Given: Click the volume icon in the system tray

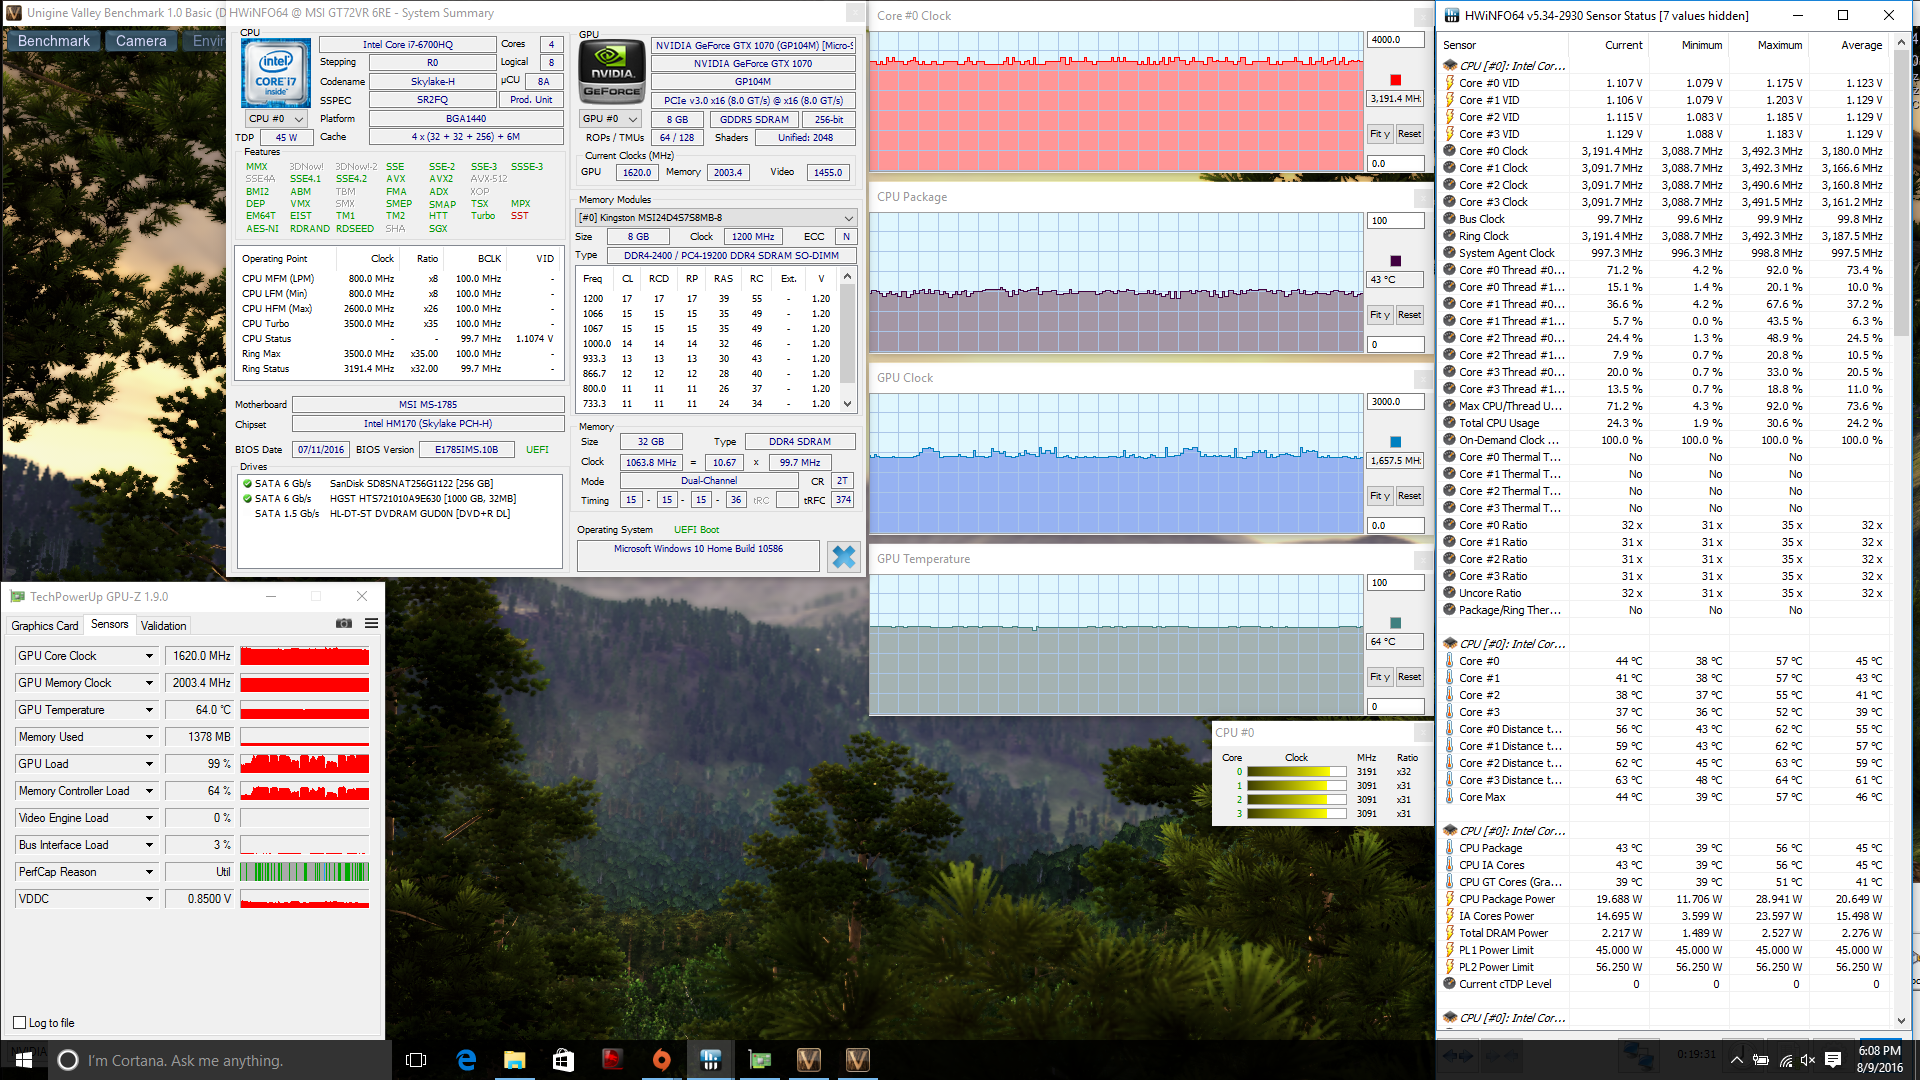Looking at the screenshot, I should tap(1808, 1060).
